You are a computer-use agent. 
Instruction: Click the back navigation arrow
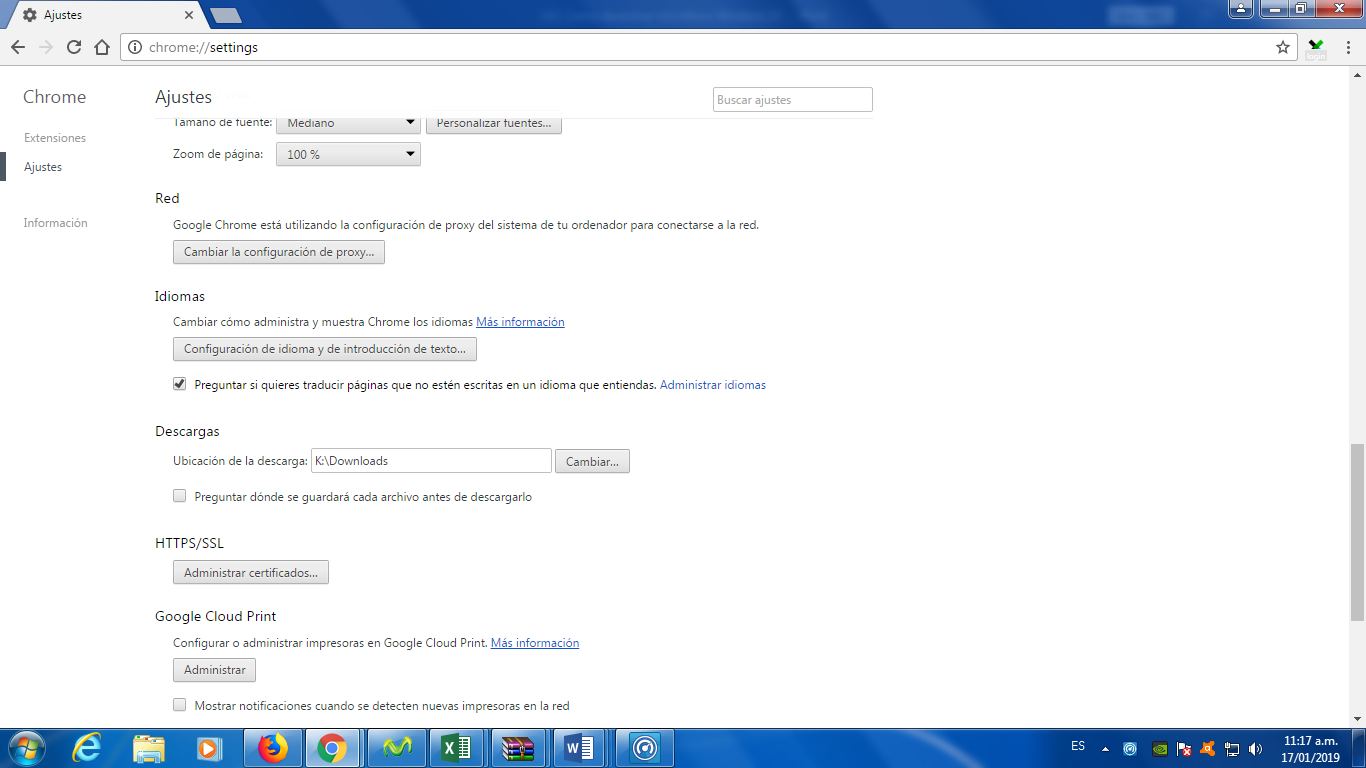(18, 47)
